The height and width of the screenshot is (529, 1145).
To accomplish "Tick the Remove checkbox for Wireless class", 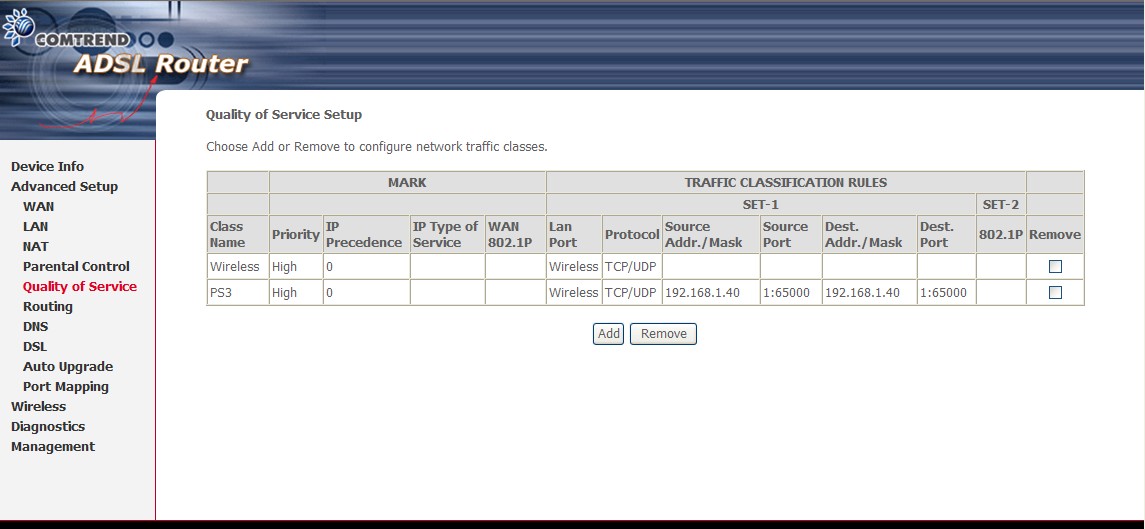I will click(x=1055, y=267).
